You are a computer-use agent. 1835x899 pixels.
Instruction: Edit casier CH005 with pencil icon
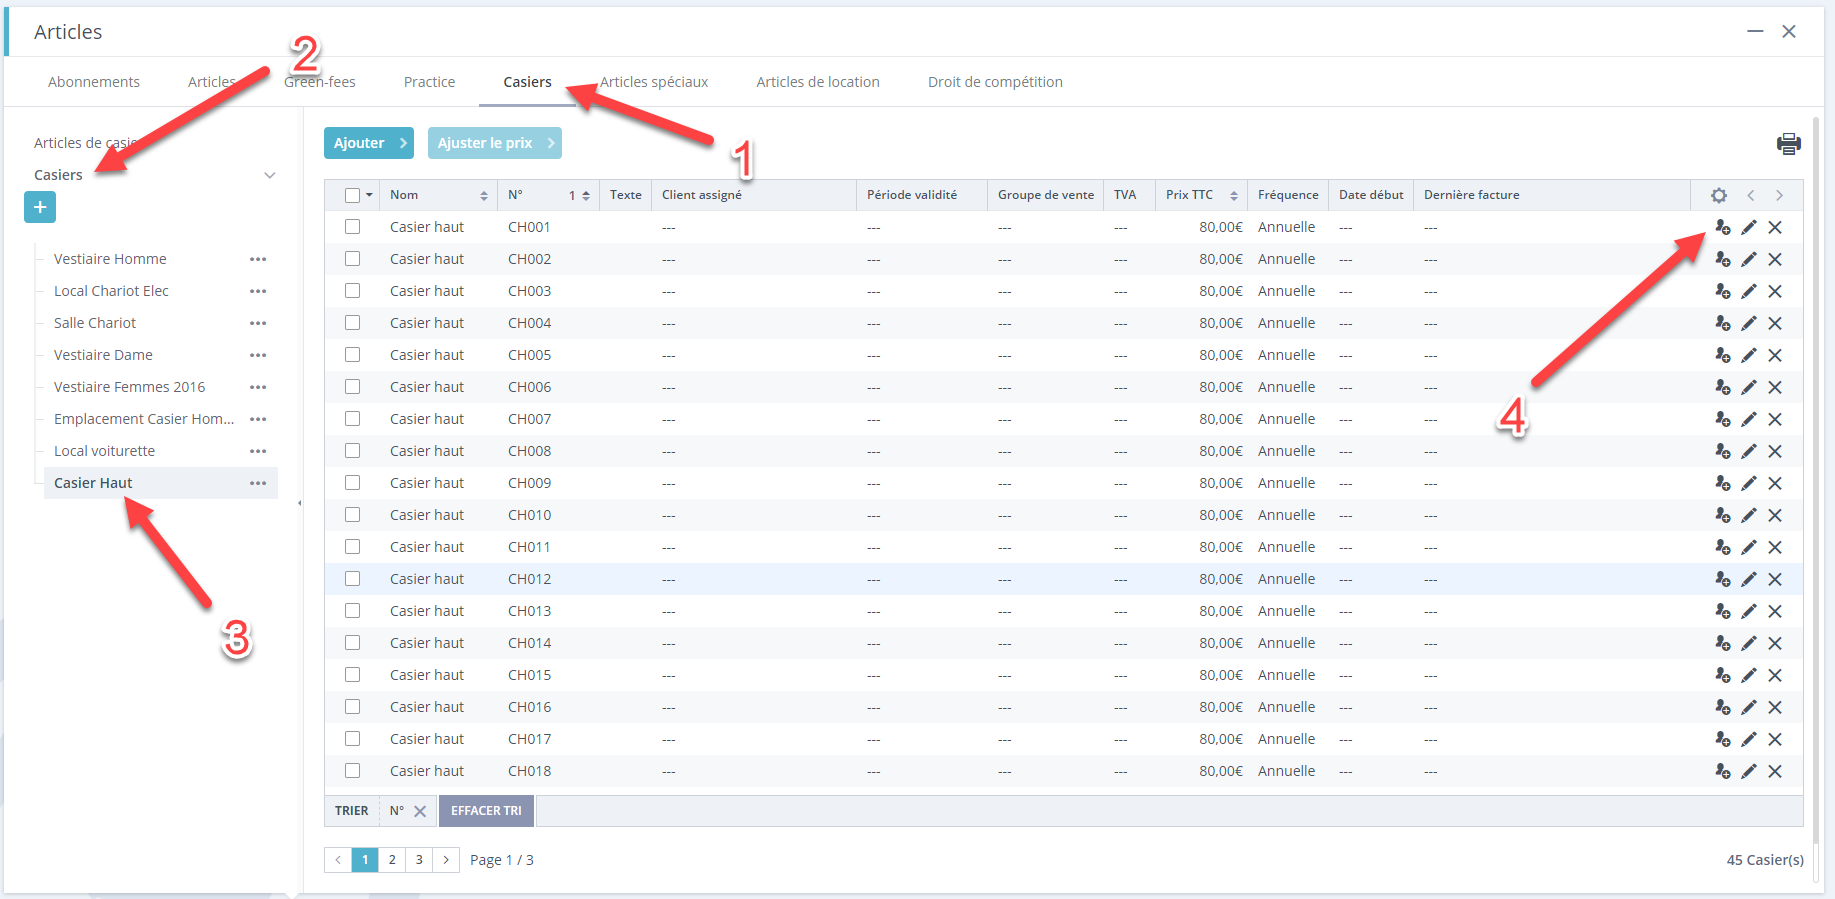click(x=1748, y=356)
